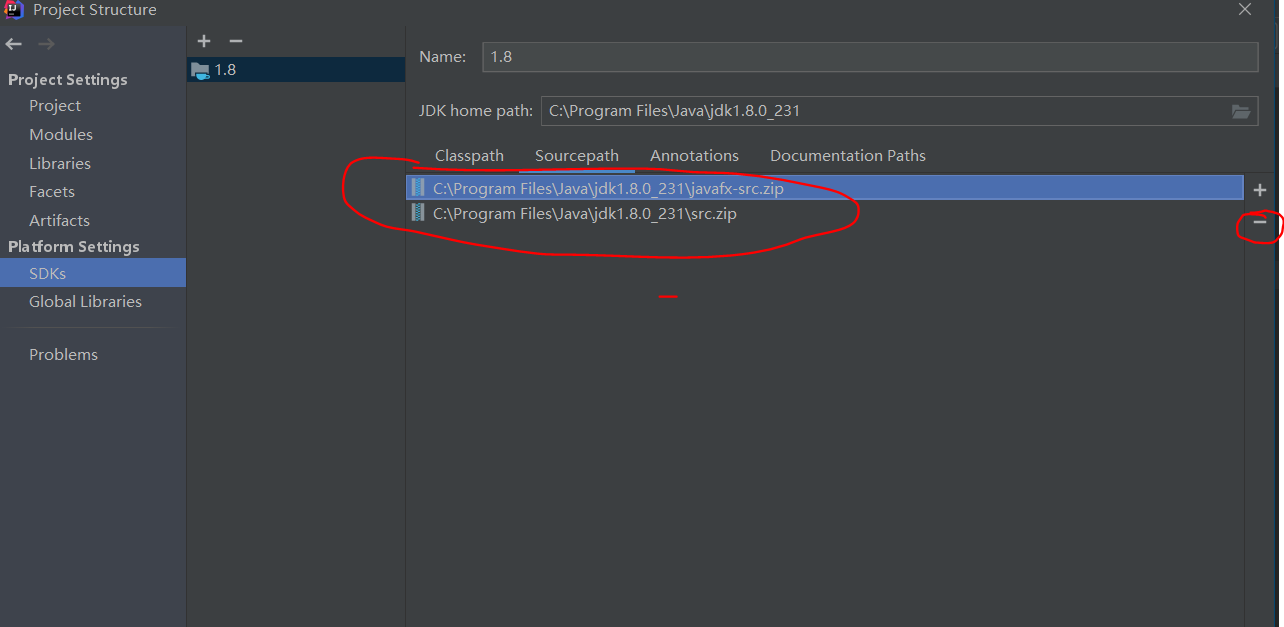Screen dimensions: 1284x627
Task: Select the javafx-src.zip path entry
Action: (x=825, y=188)
